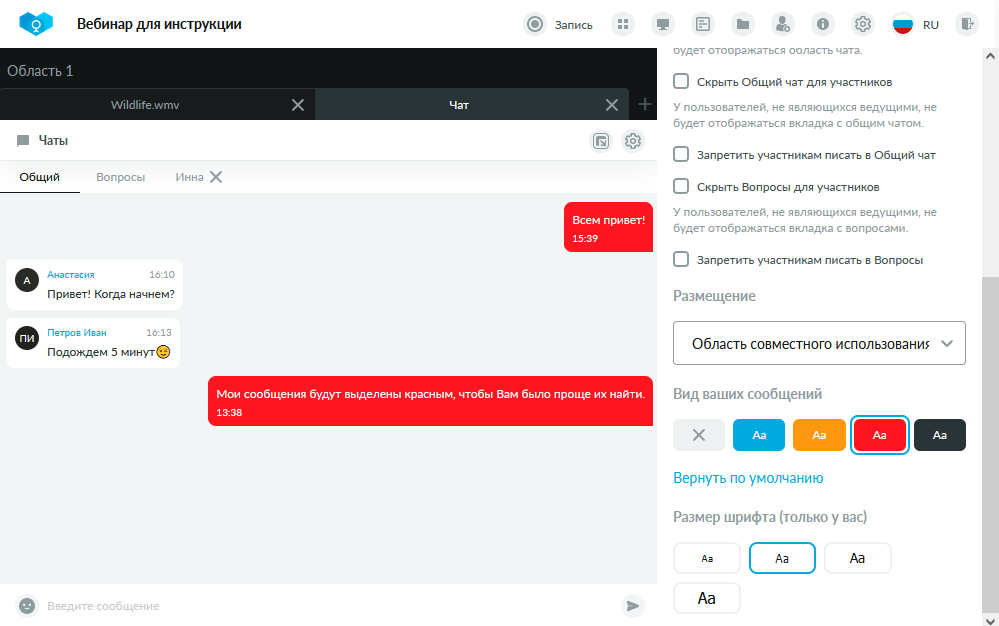Click the screen sharing monitor icon
The height and width of the screenshot is (626, 999).
[x=663, y=24]
